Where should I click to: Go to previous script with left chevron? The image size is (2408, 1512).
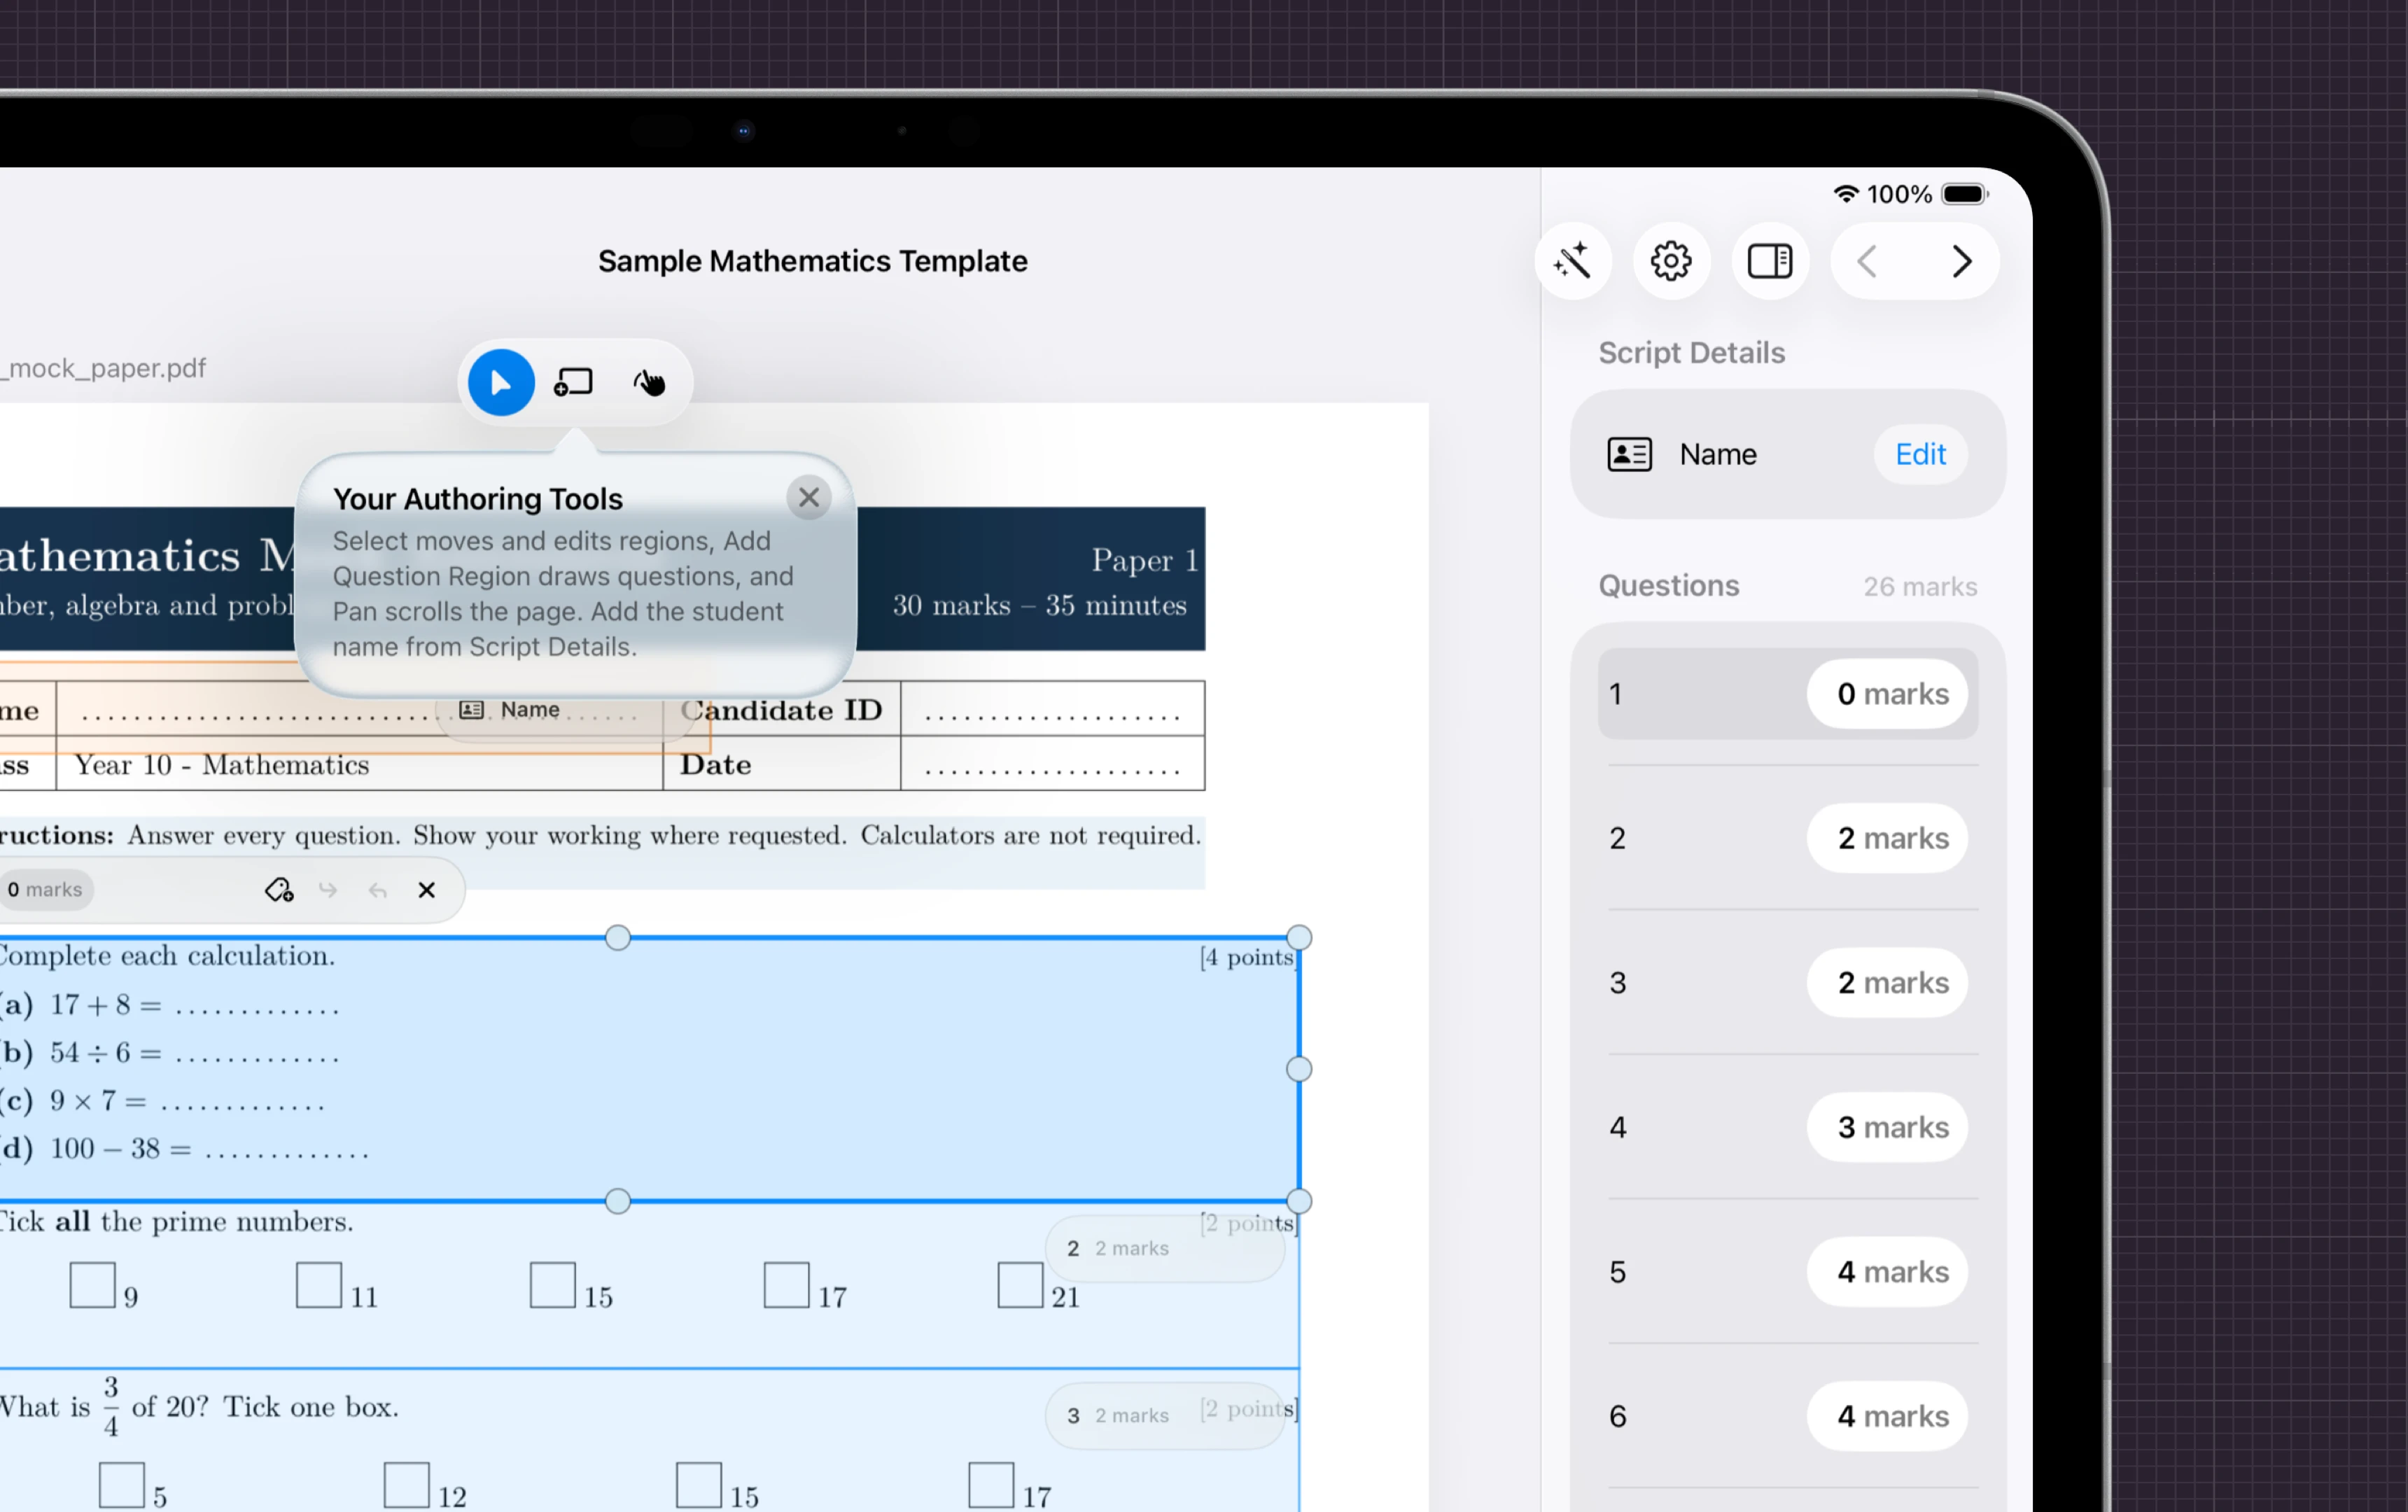click(x=1867, y=262)
